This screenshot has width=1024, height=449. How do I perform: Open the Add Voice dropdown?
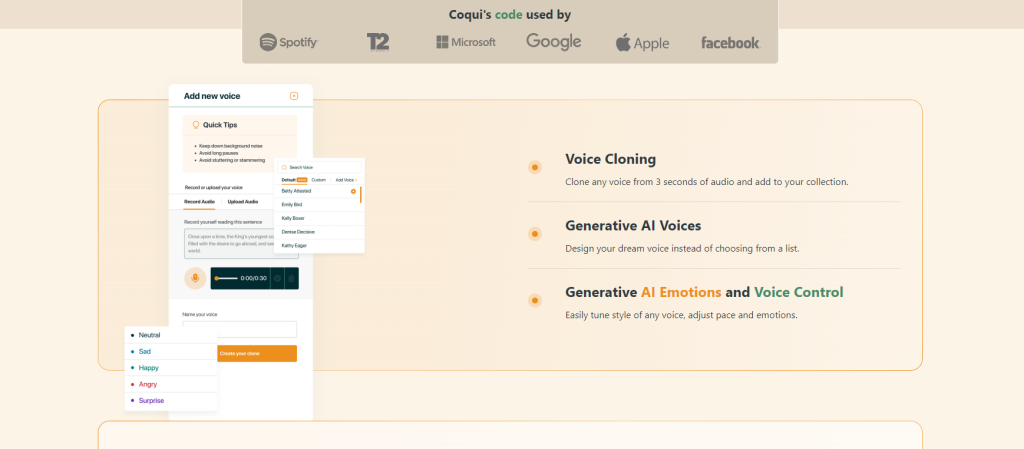[x=346, y=179]
